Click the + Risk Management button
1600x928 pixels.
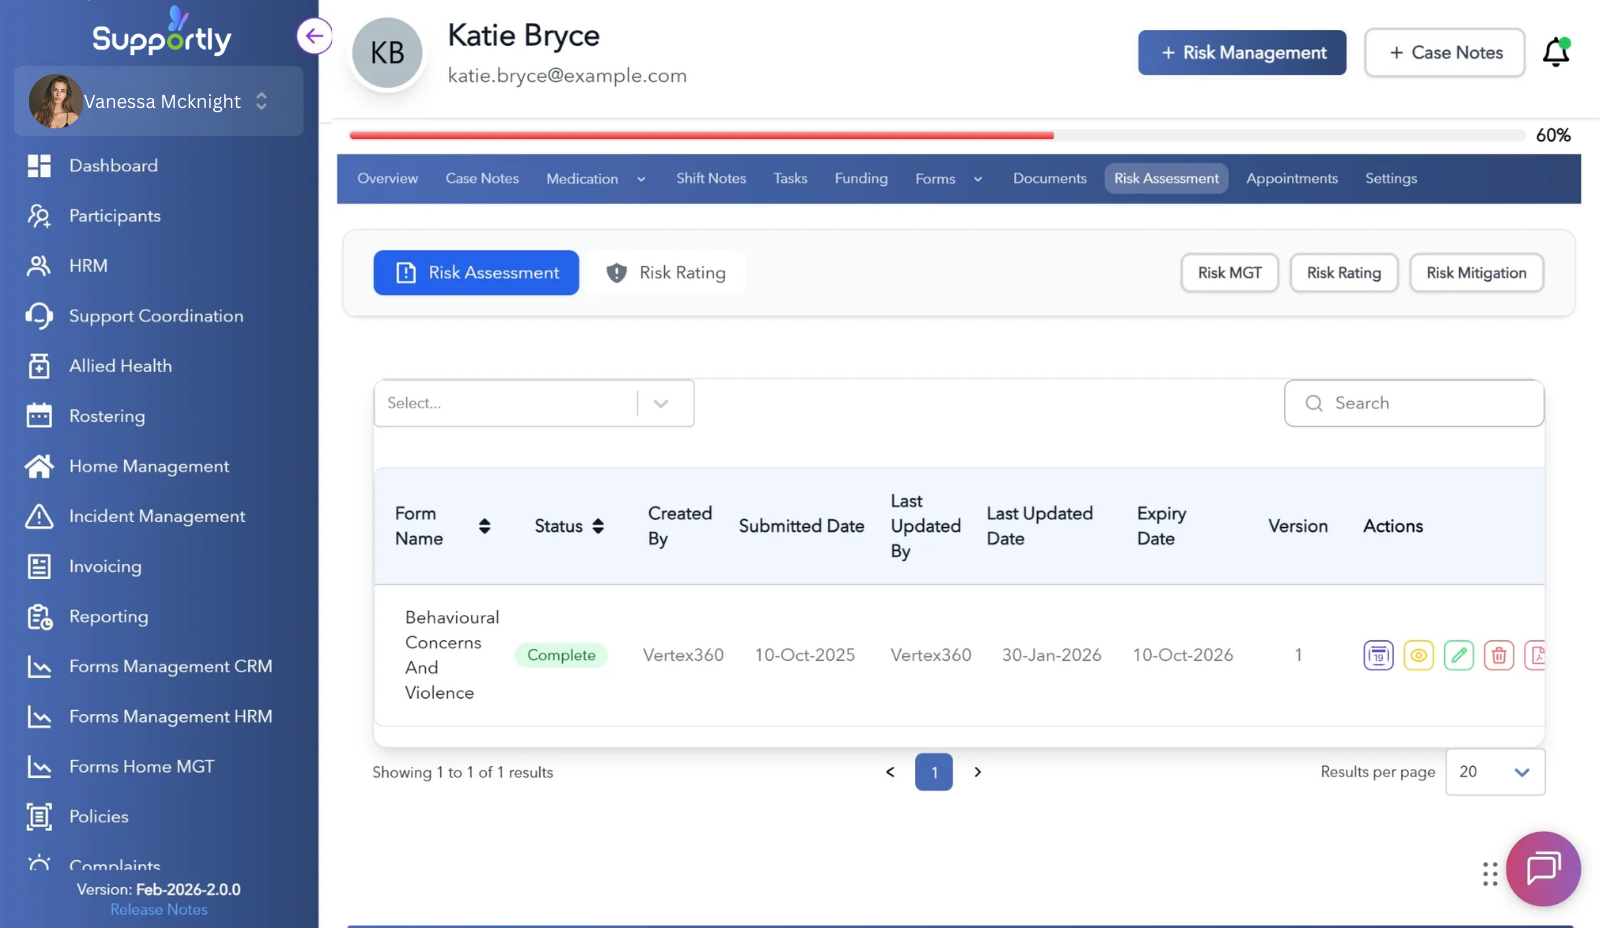1242,53
